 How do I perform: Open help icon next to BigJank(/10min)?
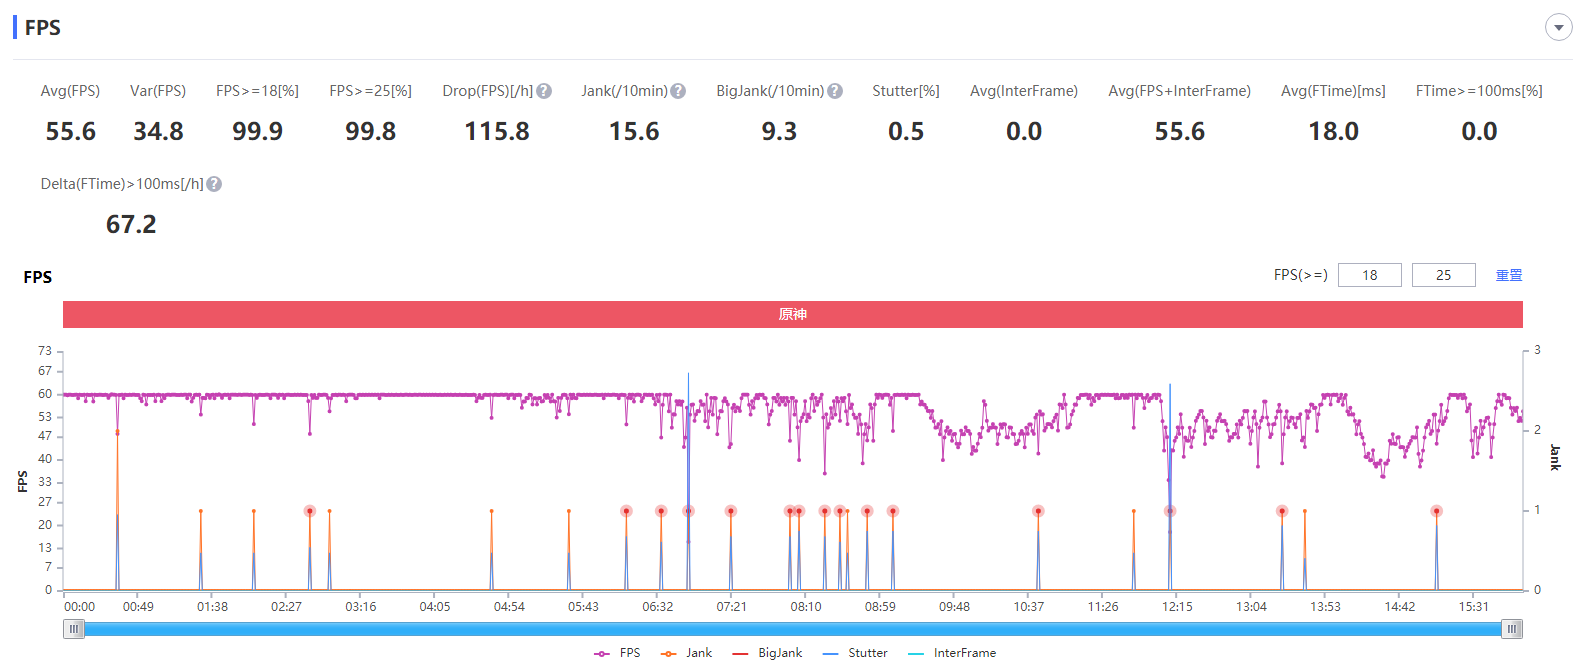click(835, 91)
